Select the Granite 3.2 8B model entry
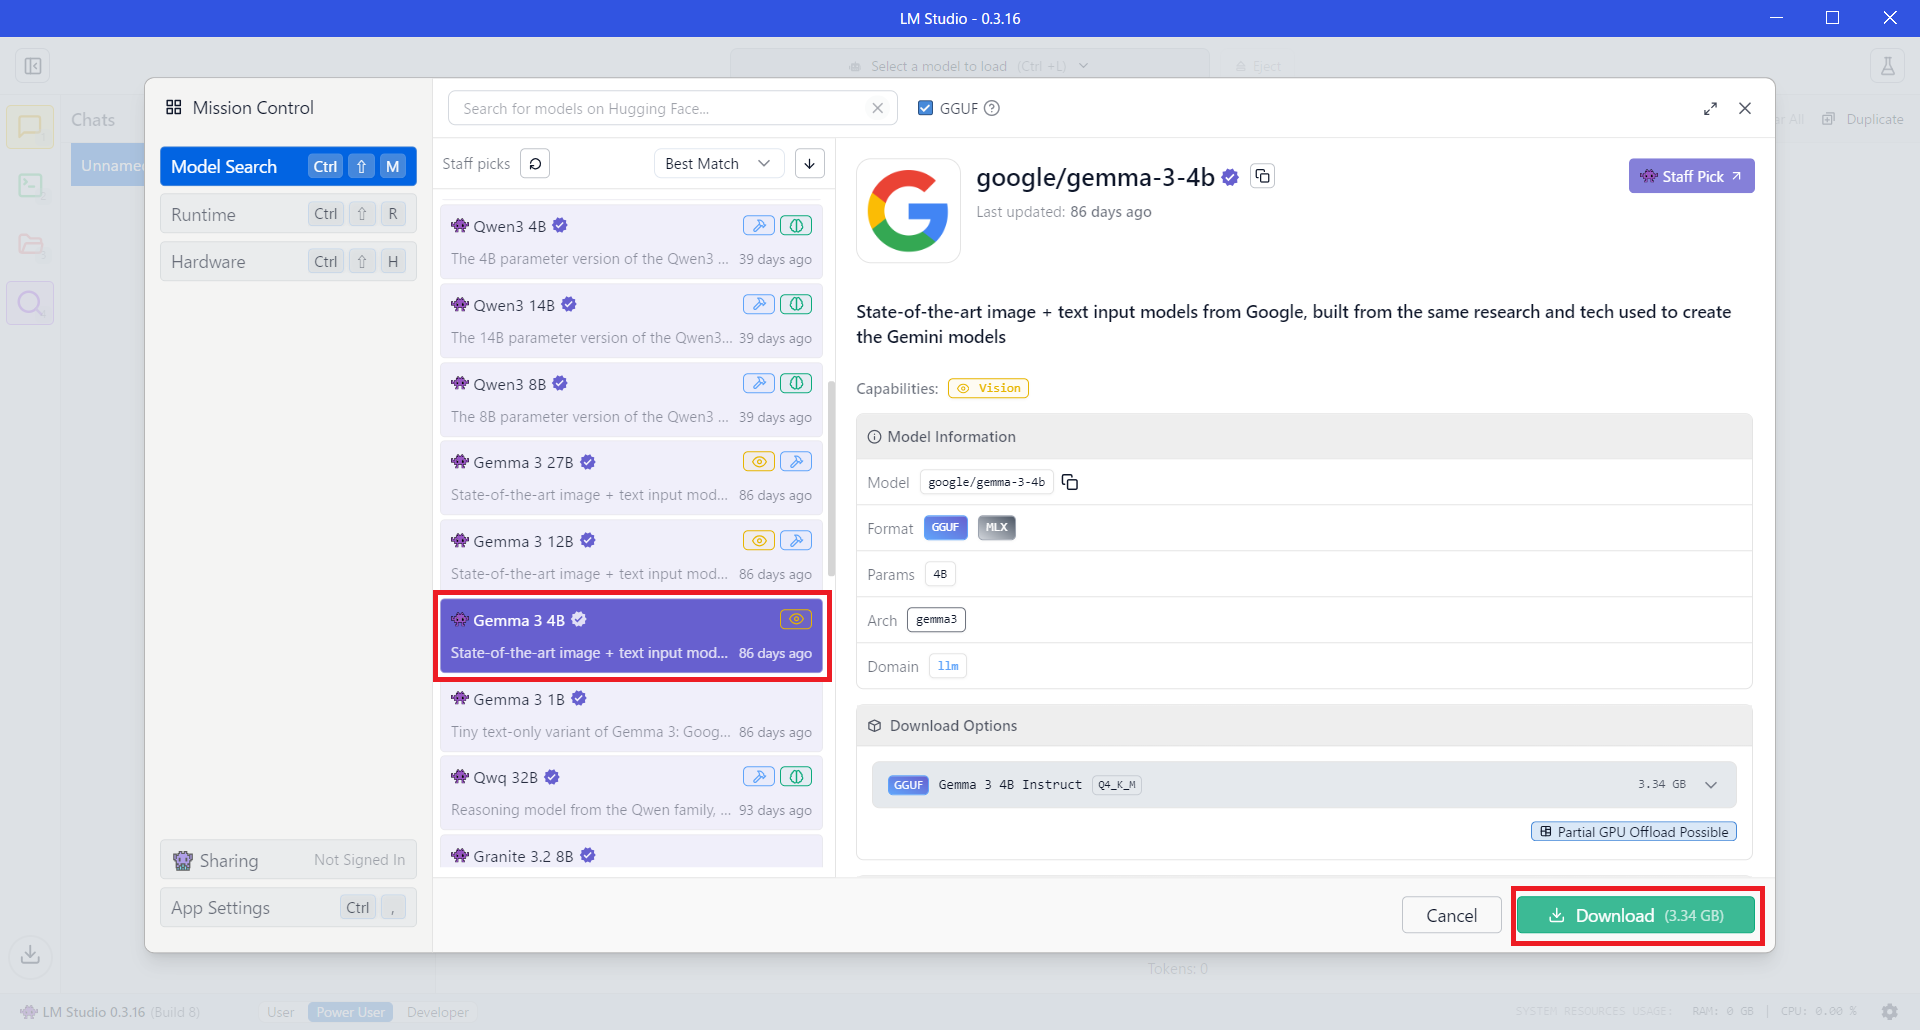The height and width of the screenshot is (1030, 1920). [631, 852]
